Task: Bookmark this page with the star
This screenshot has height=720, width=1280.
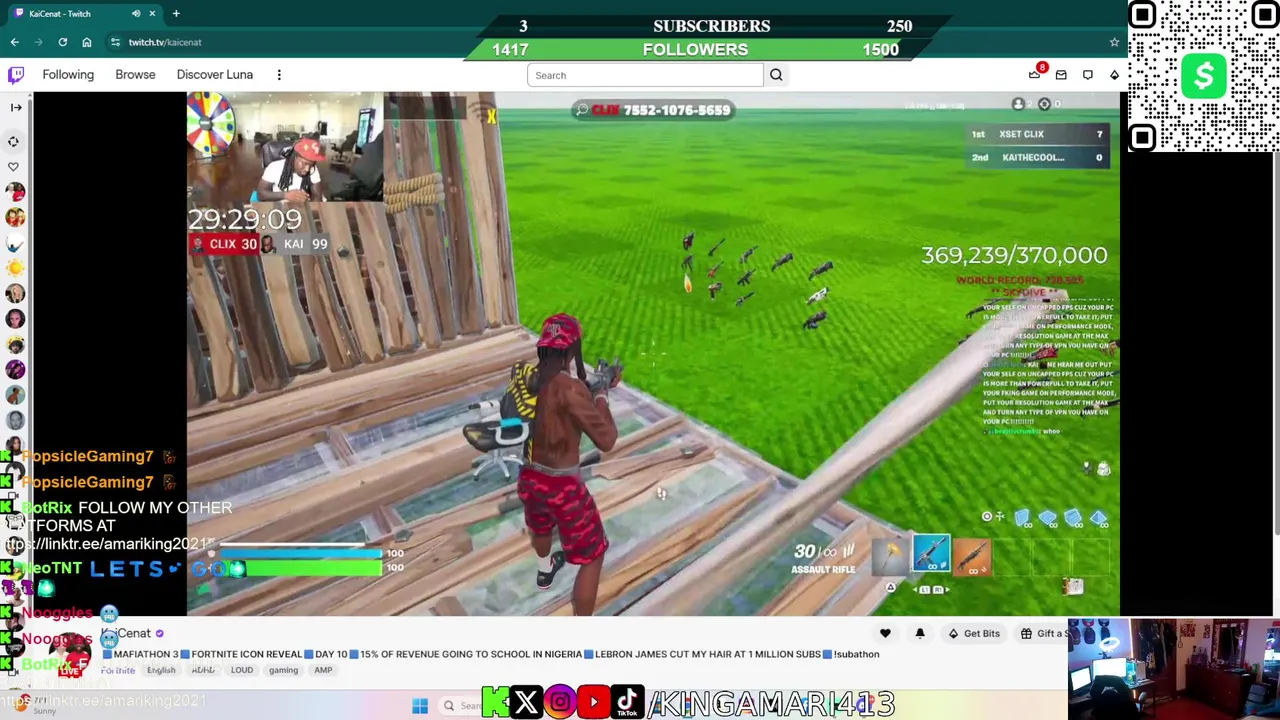Action: 1114,42
